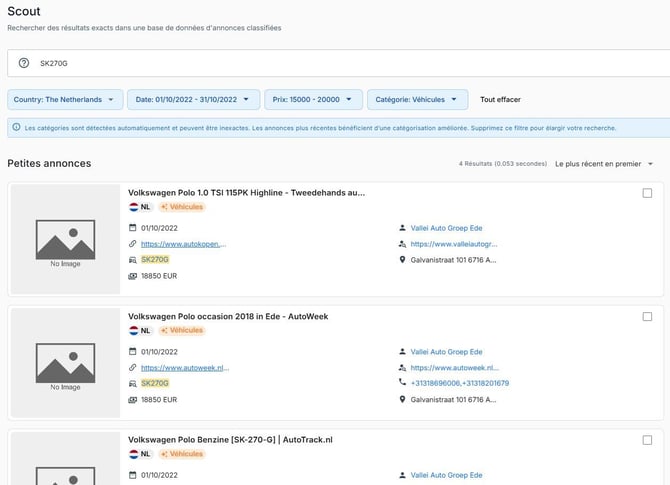Click the help question mark icon in search box
This screenshot has height=485, width=670.
pos(24,63)
